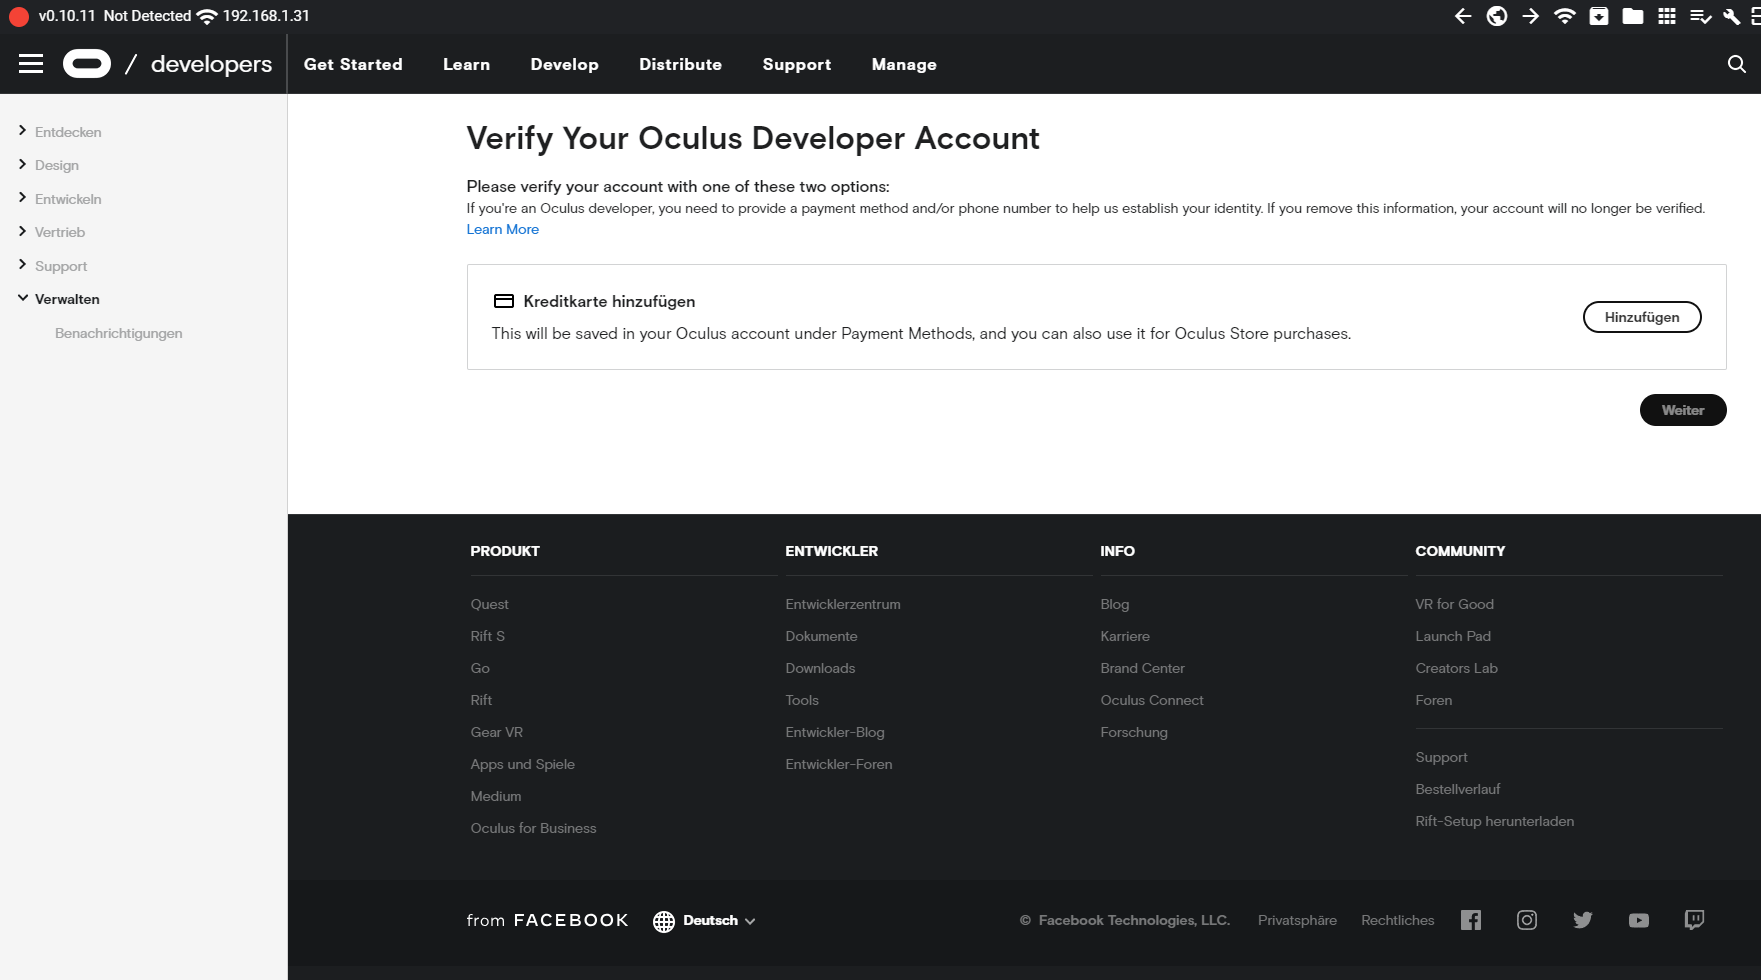Click the wifi icon beside the IP address
The width and height of the screenshot is (1761, 980).
pos(207,16)
